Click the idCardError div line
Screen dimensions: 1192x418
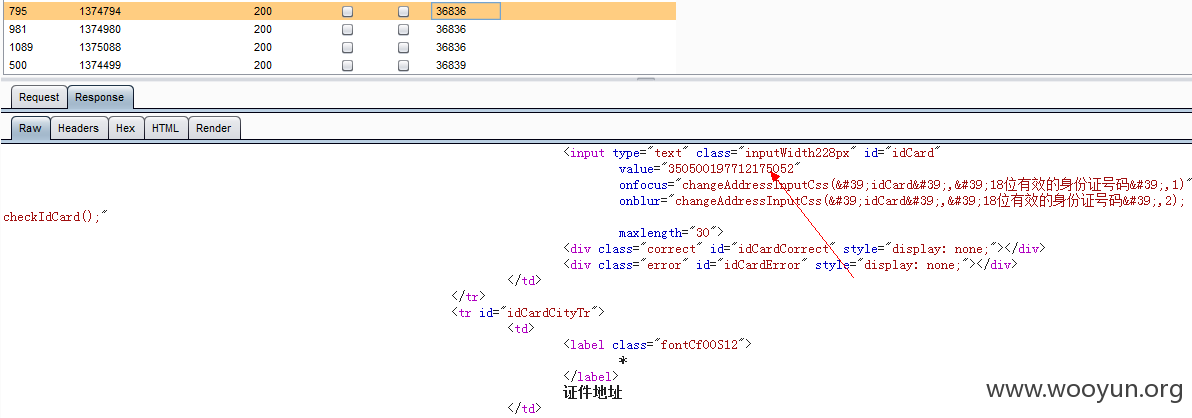790,264
